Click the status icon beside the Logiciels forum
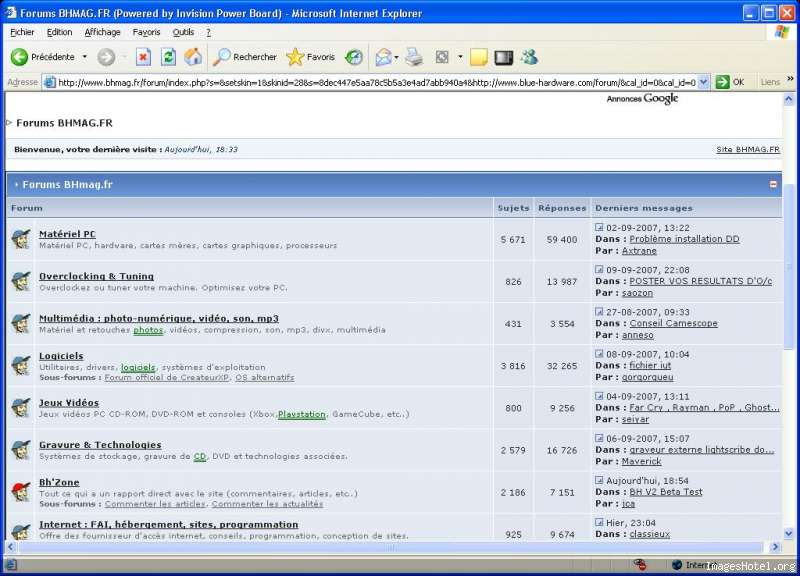Image resolution: width=800 pixels, height=576 pixels. (21, 365)
